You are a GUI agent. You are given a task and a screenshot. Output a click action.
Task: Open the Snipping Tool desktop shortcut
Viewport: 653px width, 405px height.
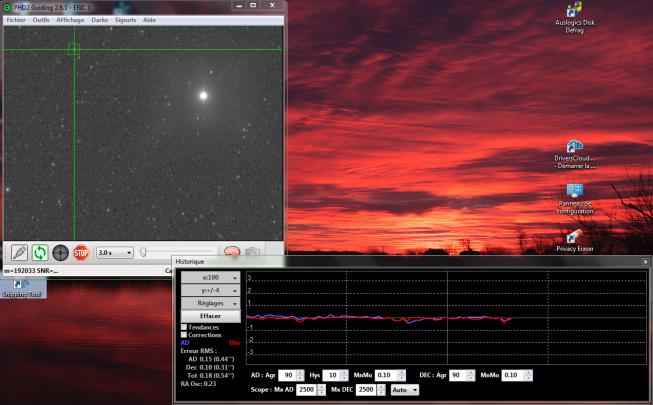(22, 288)
